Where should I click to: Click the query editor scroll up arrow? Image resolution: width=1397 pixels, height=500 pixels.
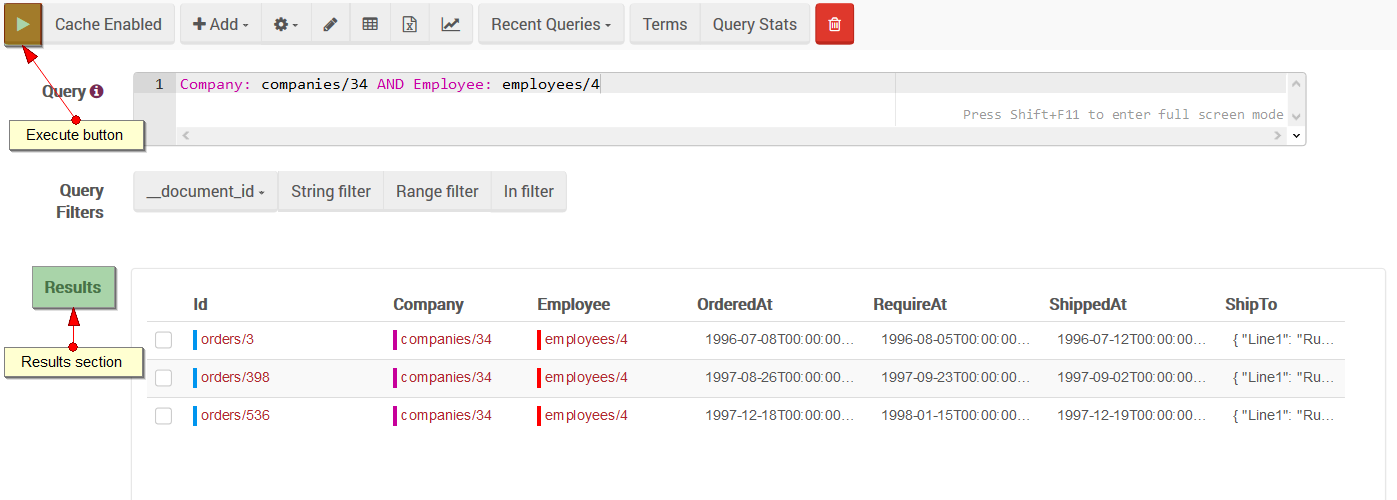(1296, 85)
